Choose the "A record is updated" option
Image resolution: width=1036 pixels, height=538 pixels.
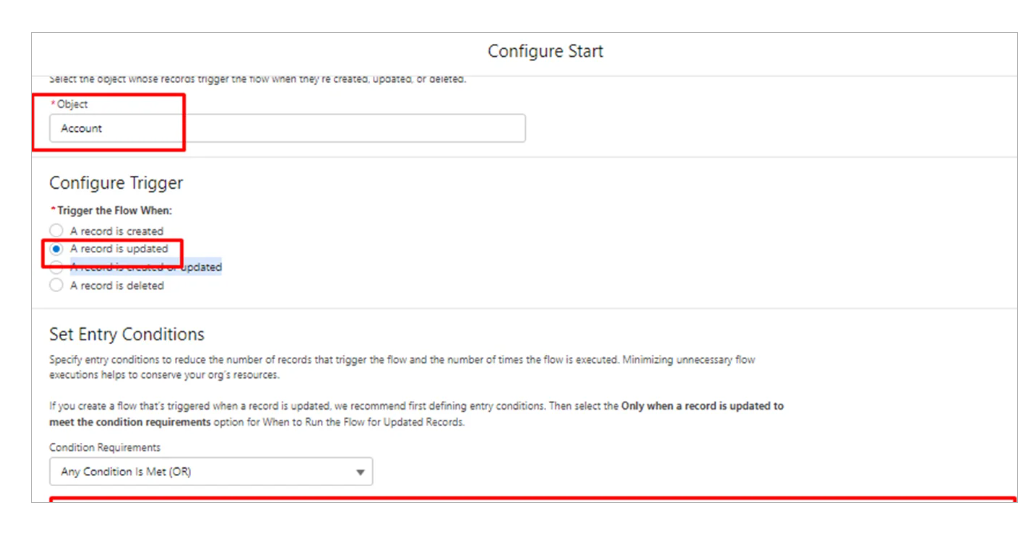tap(57, 249)
